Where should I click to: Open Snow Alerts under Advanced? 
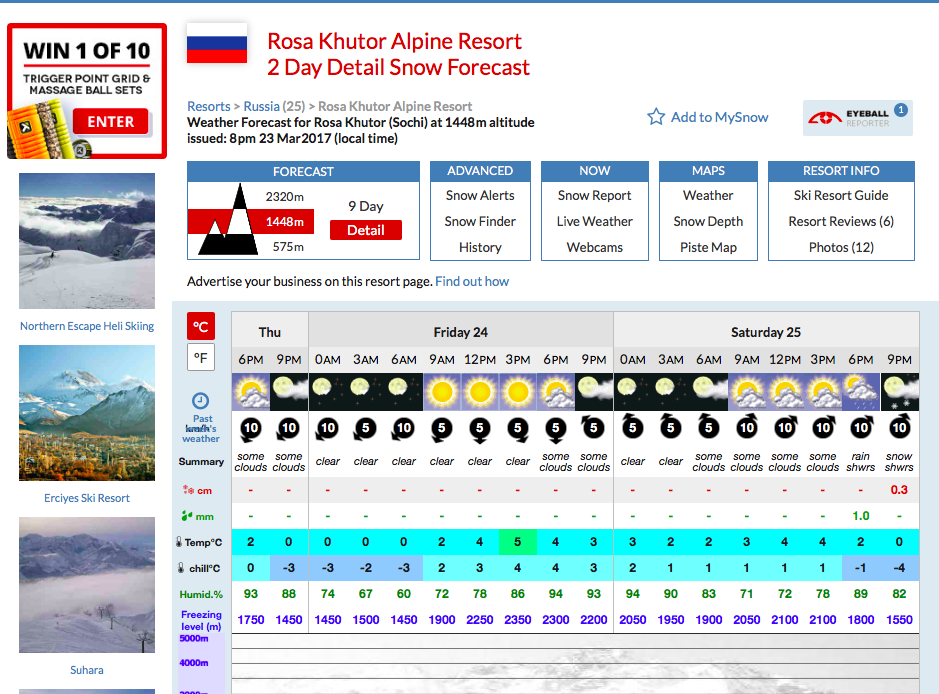pyautogui.click(x=480, y=195)
